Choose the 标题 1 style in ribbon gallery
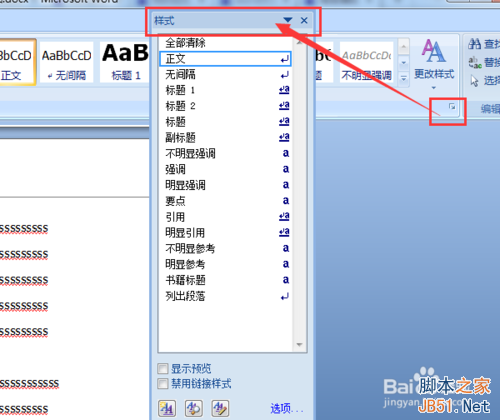The width and height of the screenshot is (500, 420). pyautogui.click(x=125, y=62)
